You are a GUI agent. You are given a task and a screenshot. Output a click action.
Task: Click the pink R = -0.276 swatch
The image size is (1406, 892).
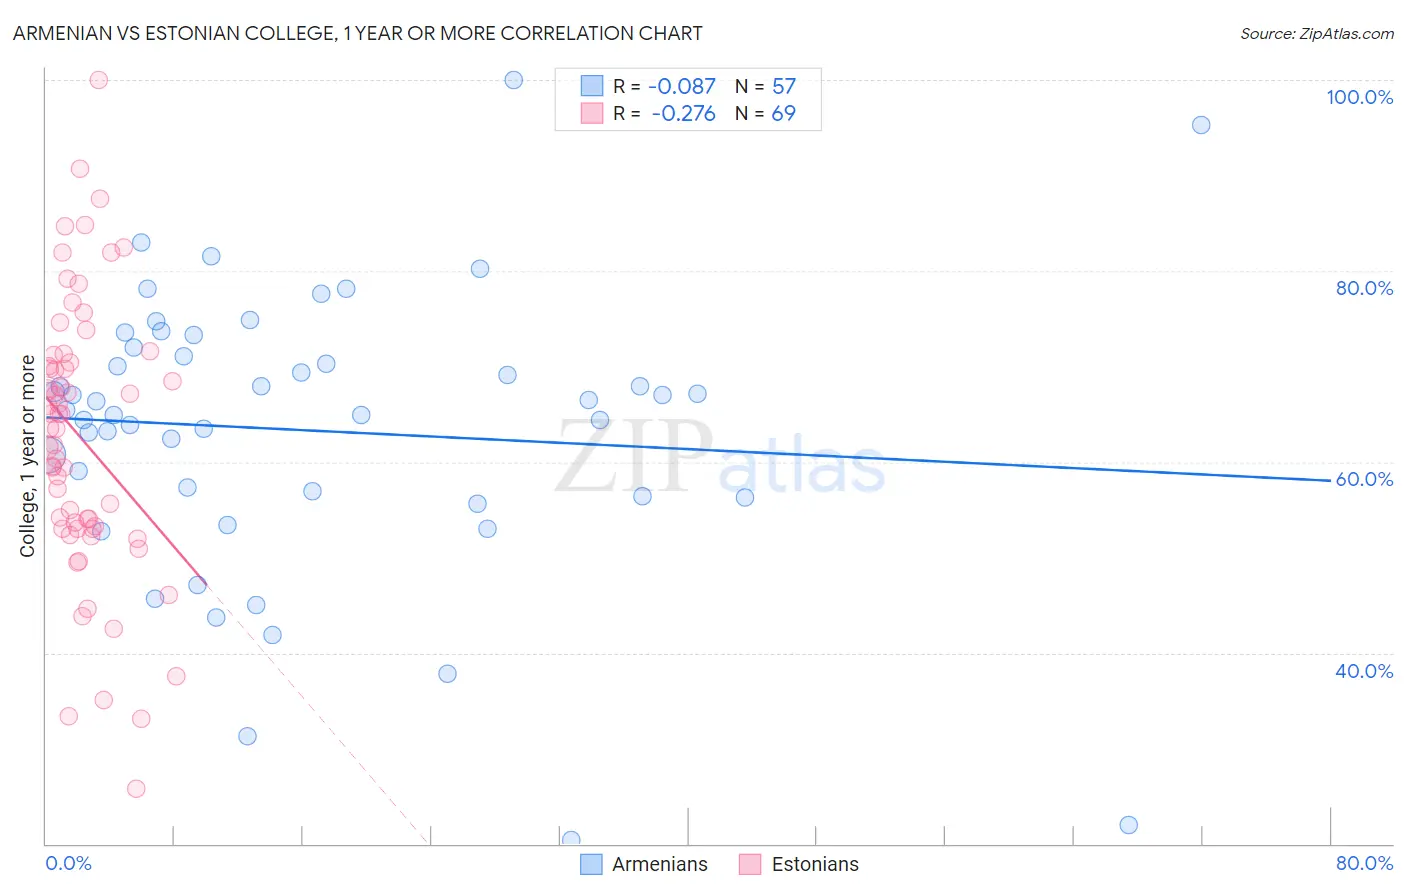[x=592, y=113]
